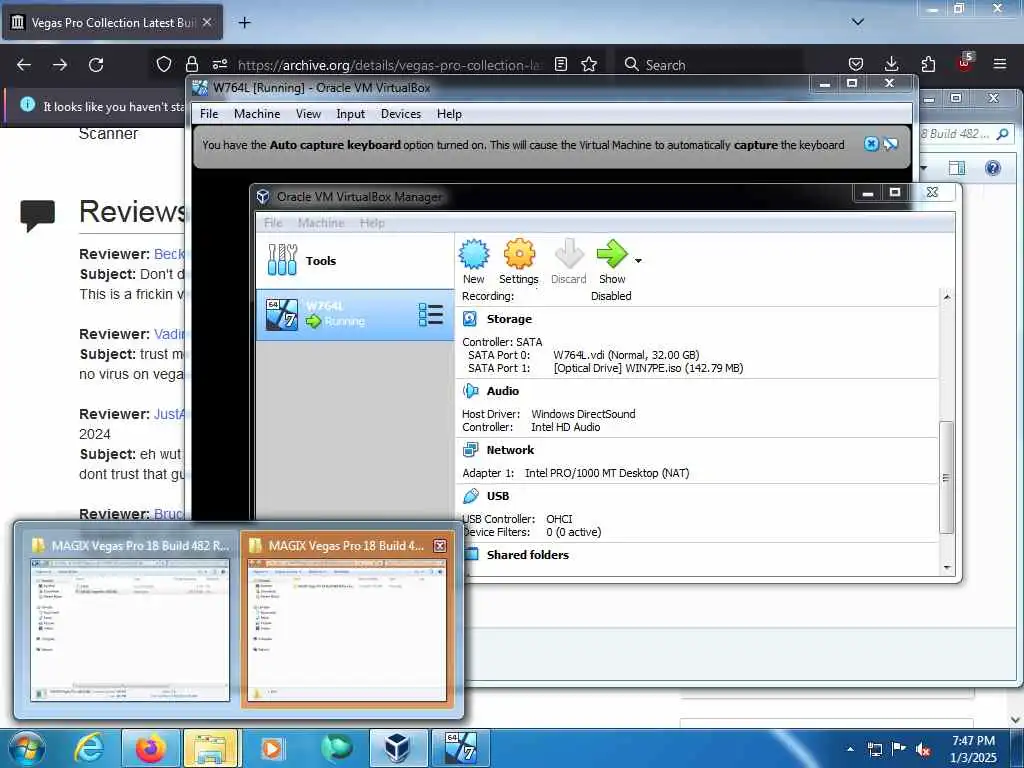
Task: Click the green Show arrow icon
Action: tap(612, 253)
